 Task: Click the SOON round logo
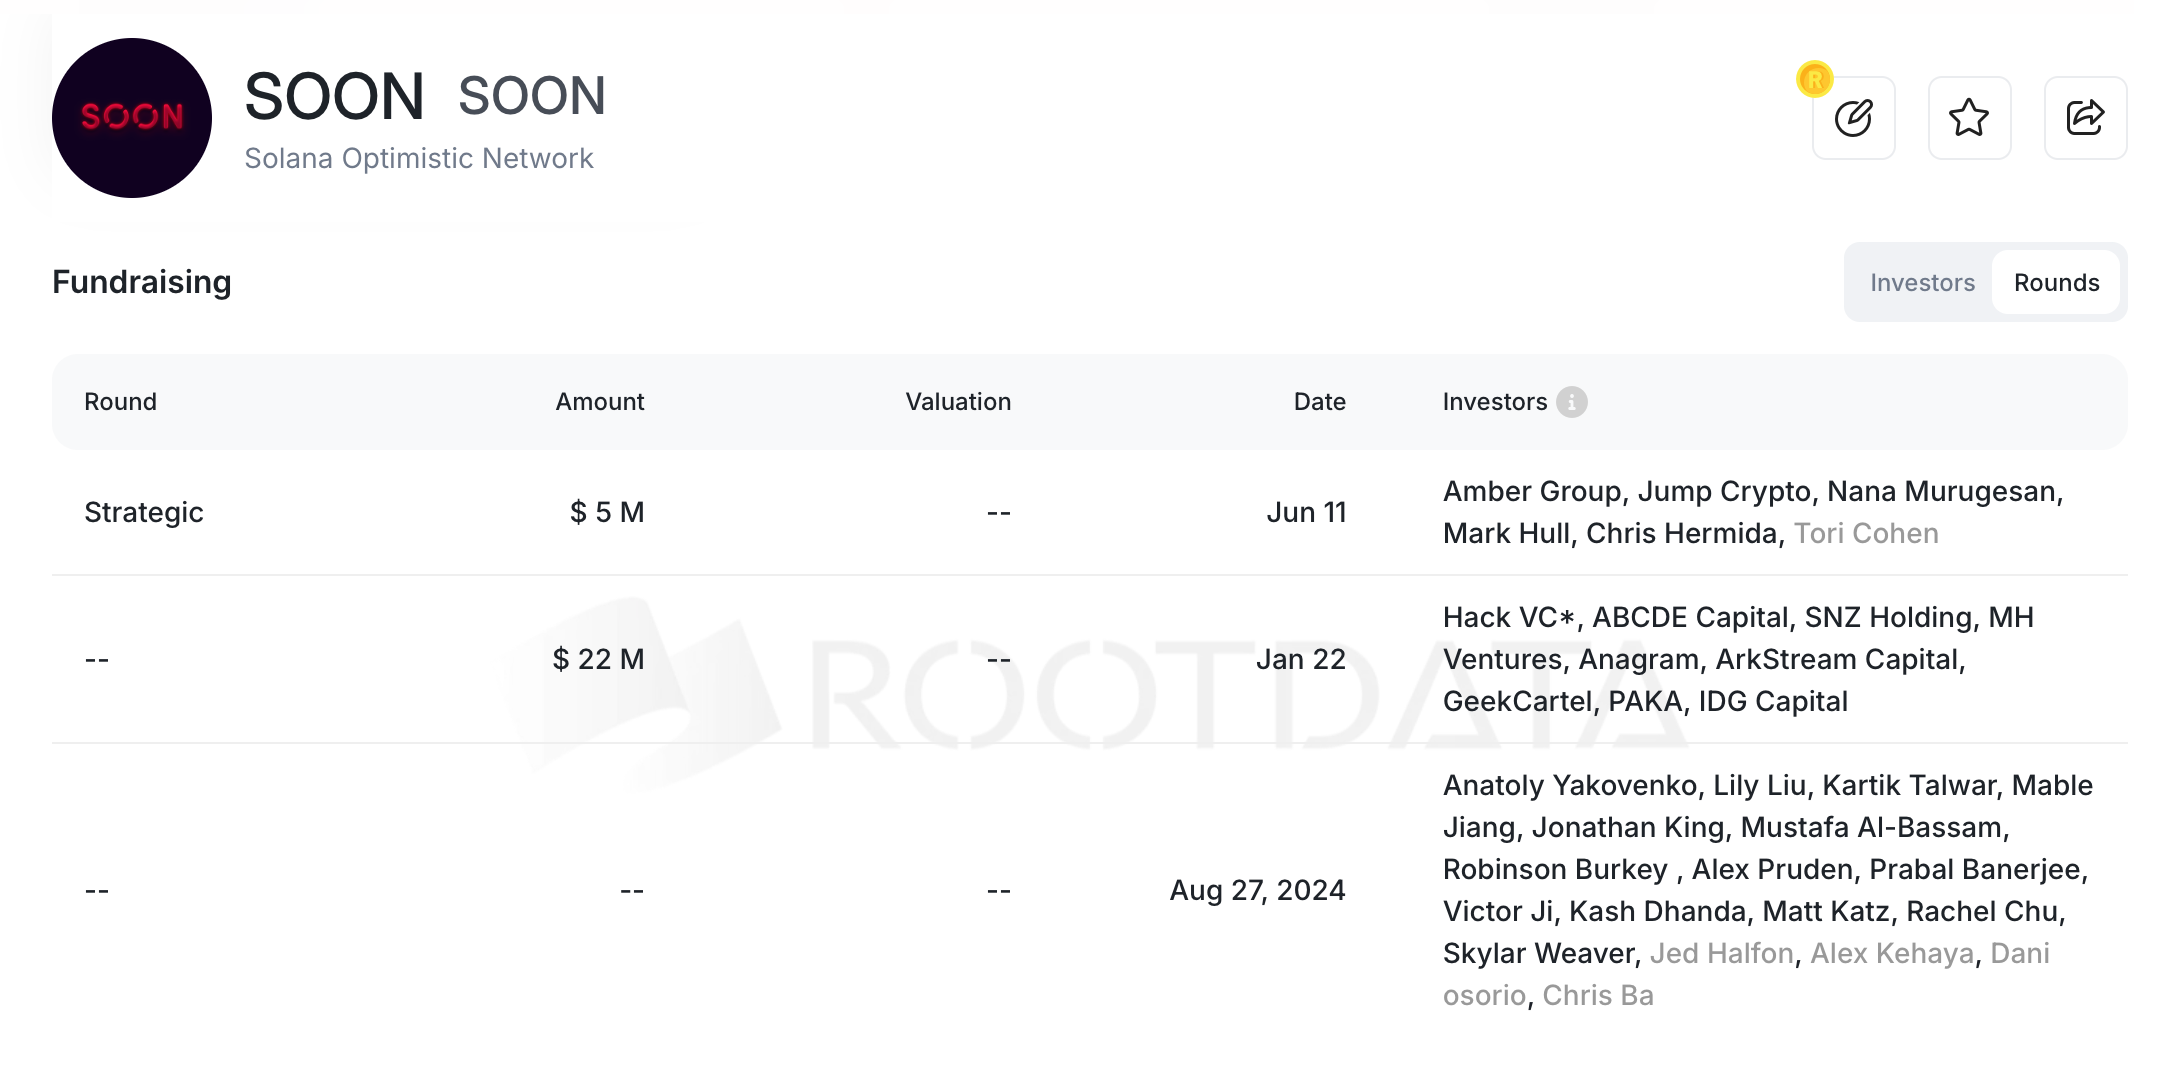point(132,118)
